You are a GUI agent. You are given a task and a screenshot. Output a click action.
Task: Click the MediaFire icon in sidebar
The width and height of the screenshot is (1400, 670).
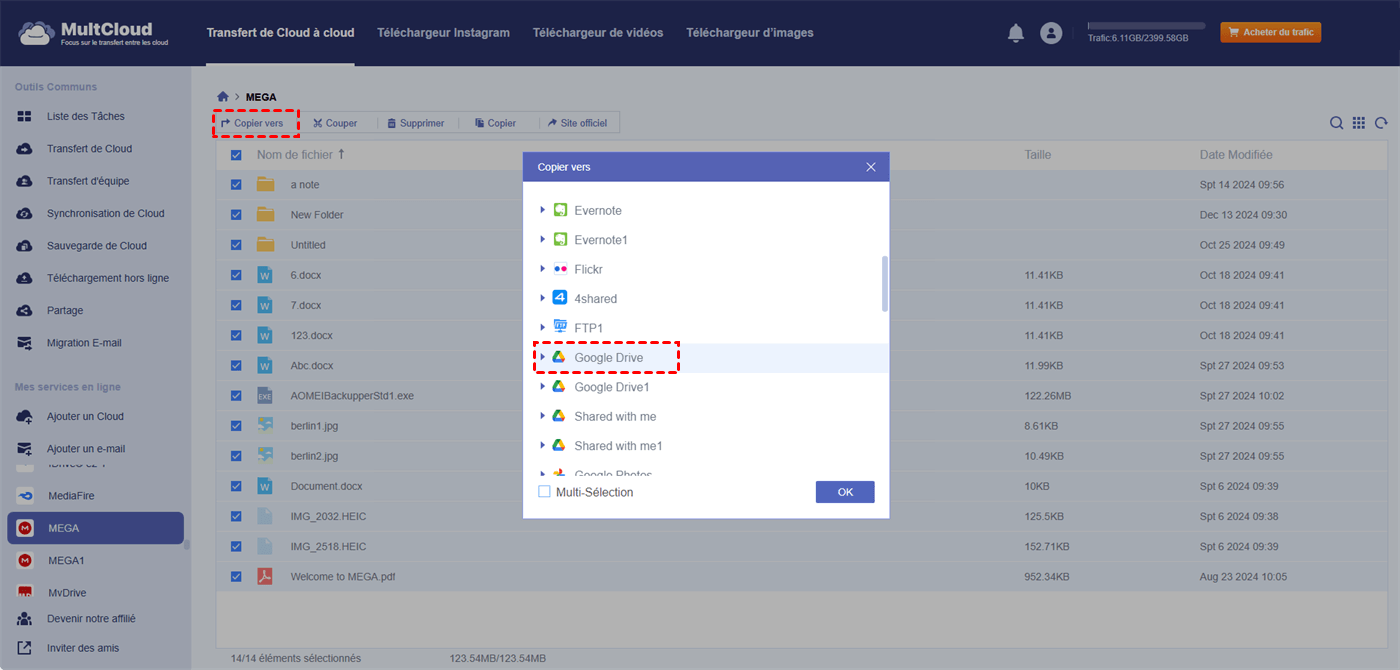[25, 496]
